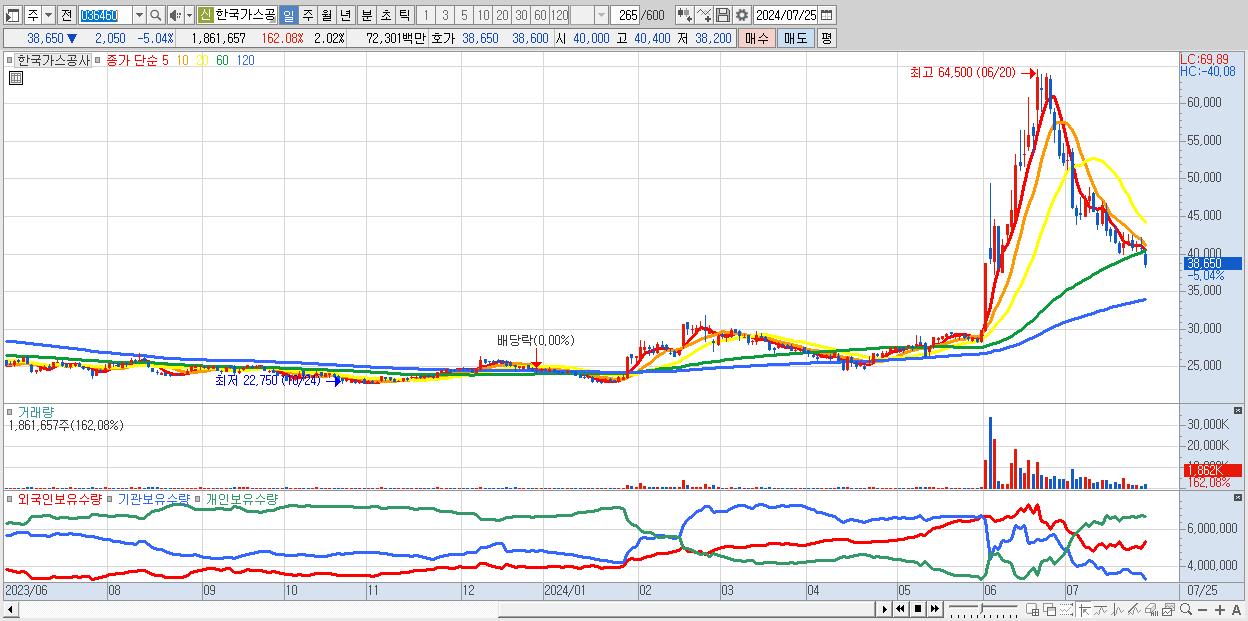Viewport: 1248px width, 621px height.
Task: Select the 틱 (tick) period toggle
Action: coord(404,15)
